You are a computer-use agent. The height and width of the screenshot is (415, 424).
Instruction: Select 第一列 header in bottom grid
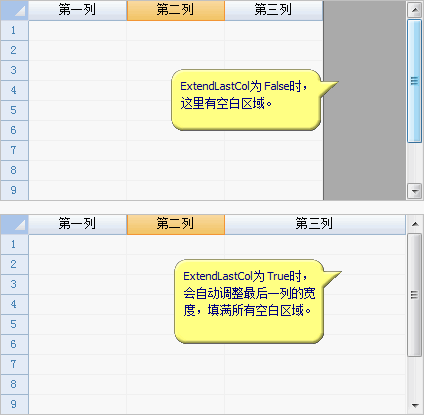pos(77,224)
